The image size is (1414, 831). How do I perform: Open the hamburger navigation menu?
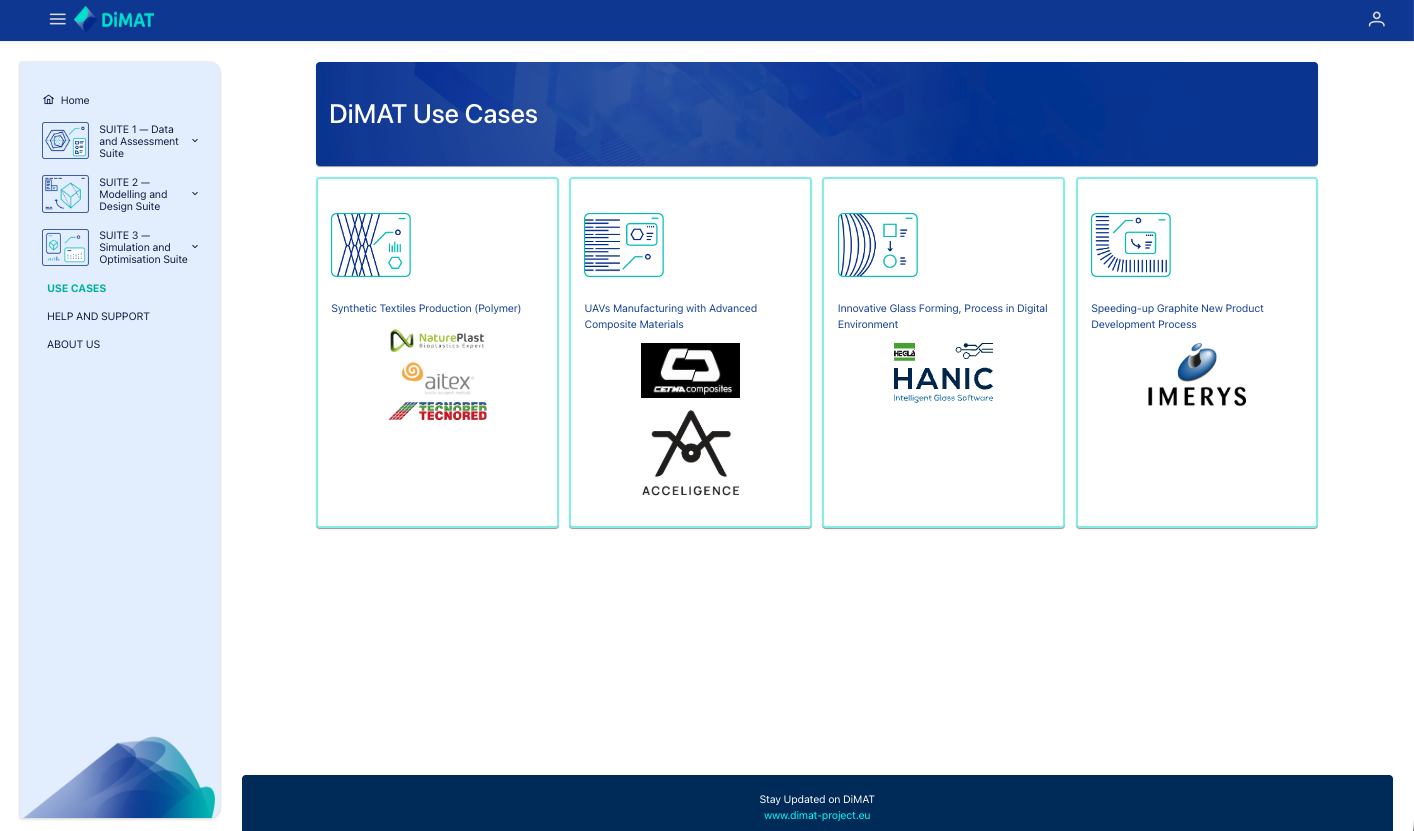point(58,19)
